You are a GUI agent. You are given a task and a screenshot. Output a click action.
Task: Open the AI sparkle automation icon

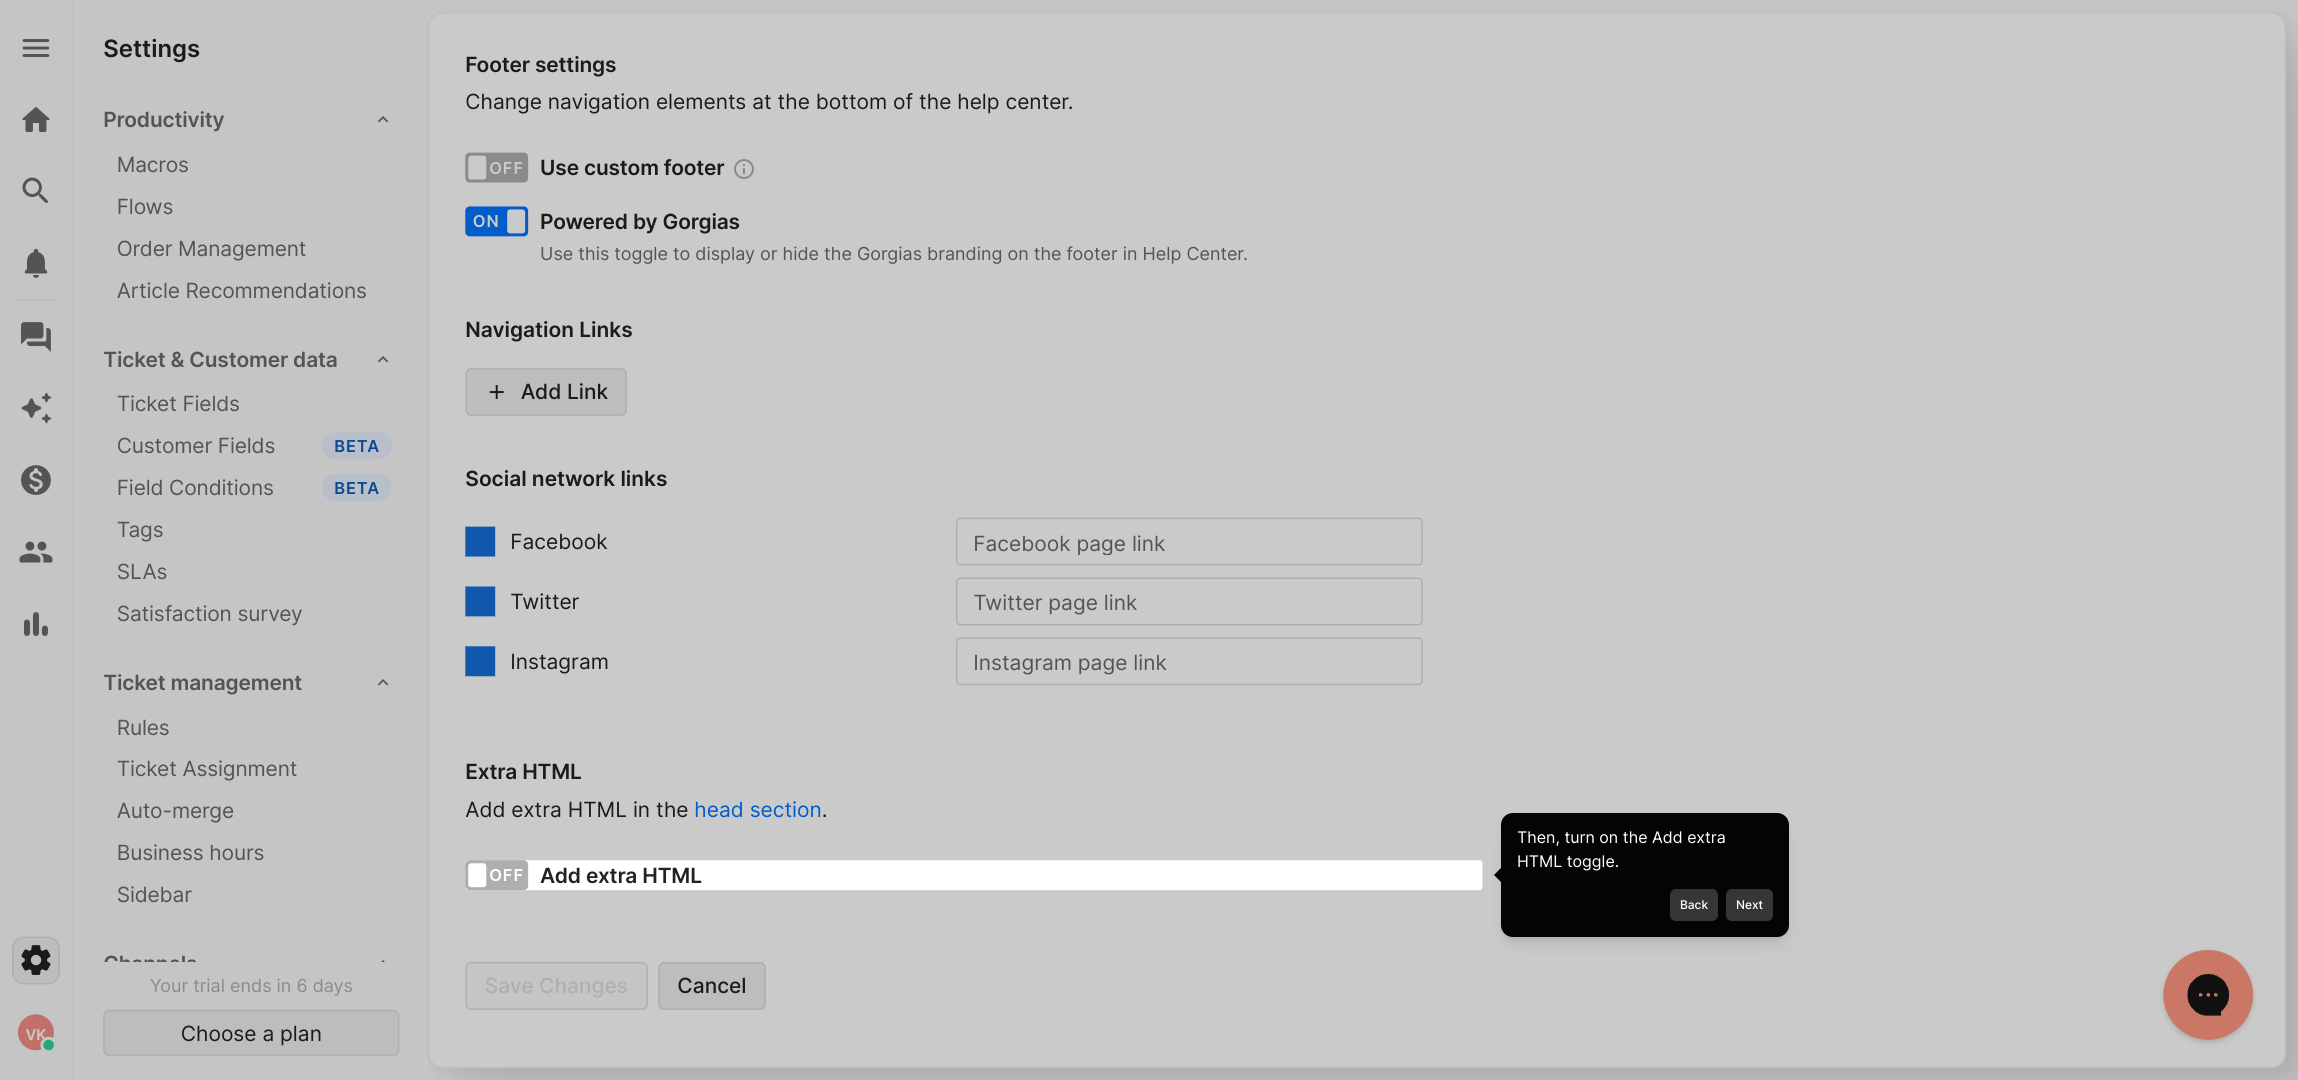click(x=36, y=408)
